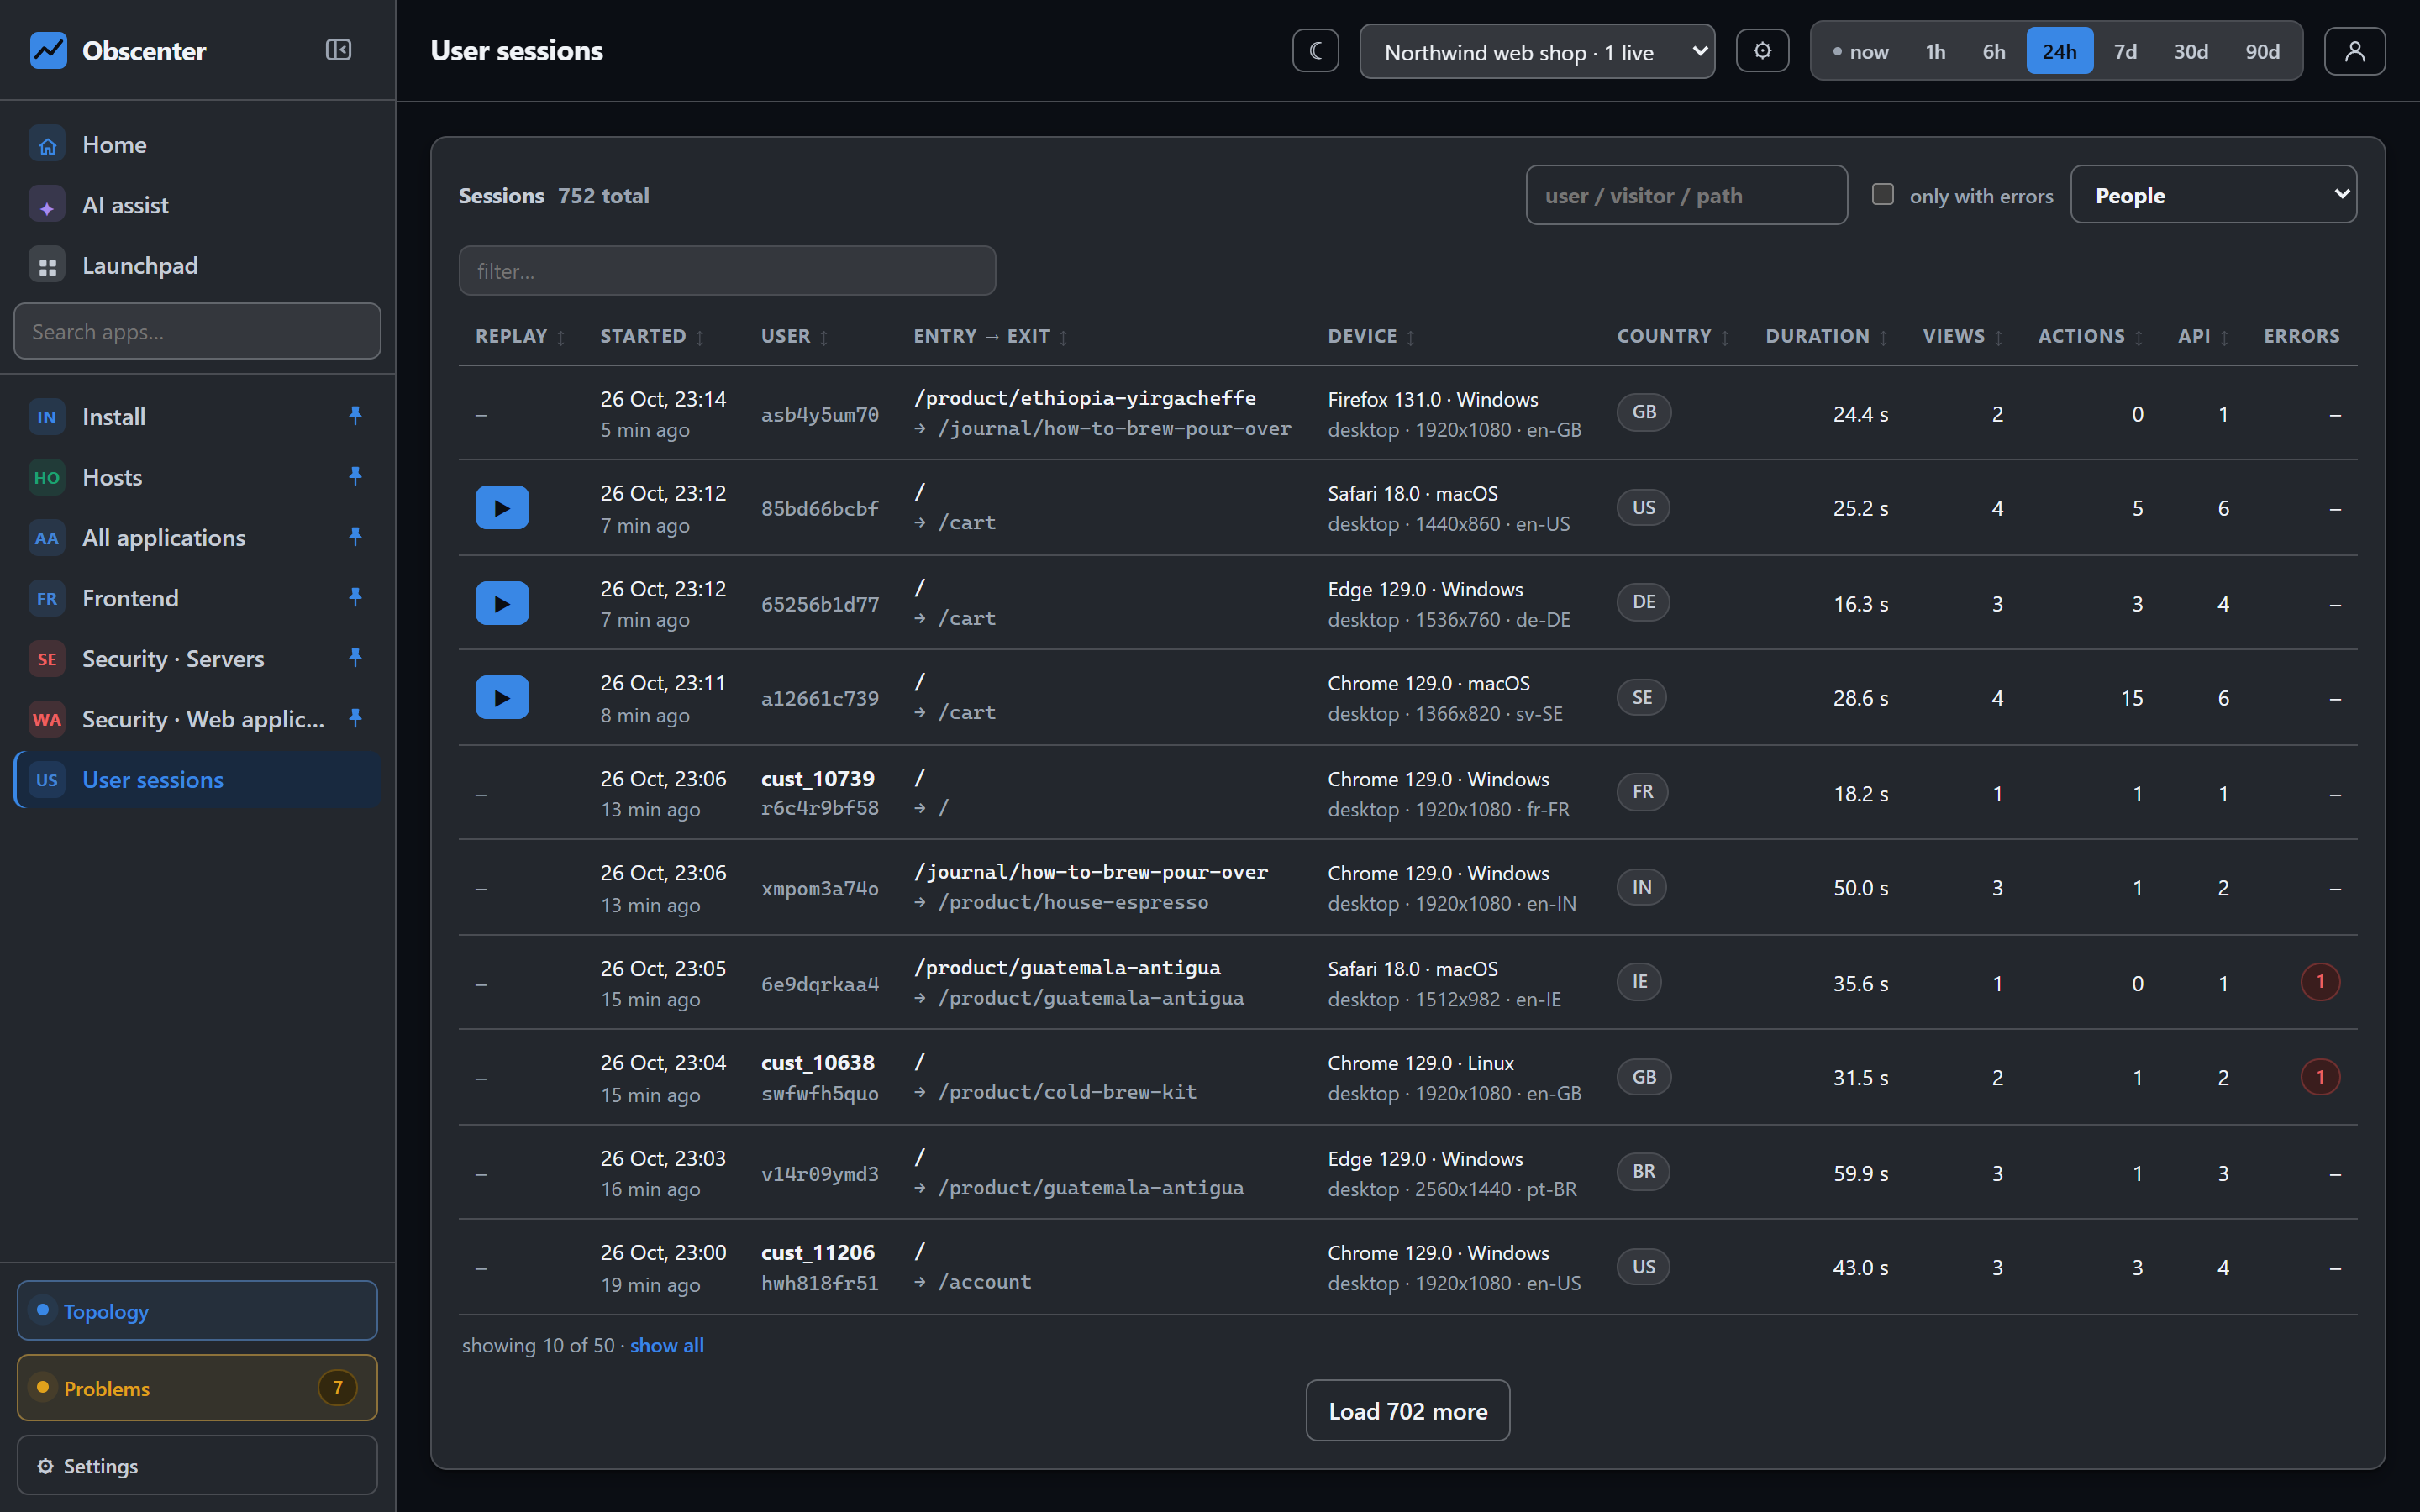Sort by Started column
2420x1512 pixels.
[652, 337]
